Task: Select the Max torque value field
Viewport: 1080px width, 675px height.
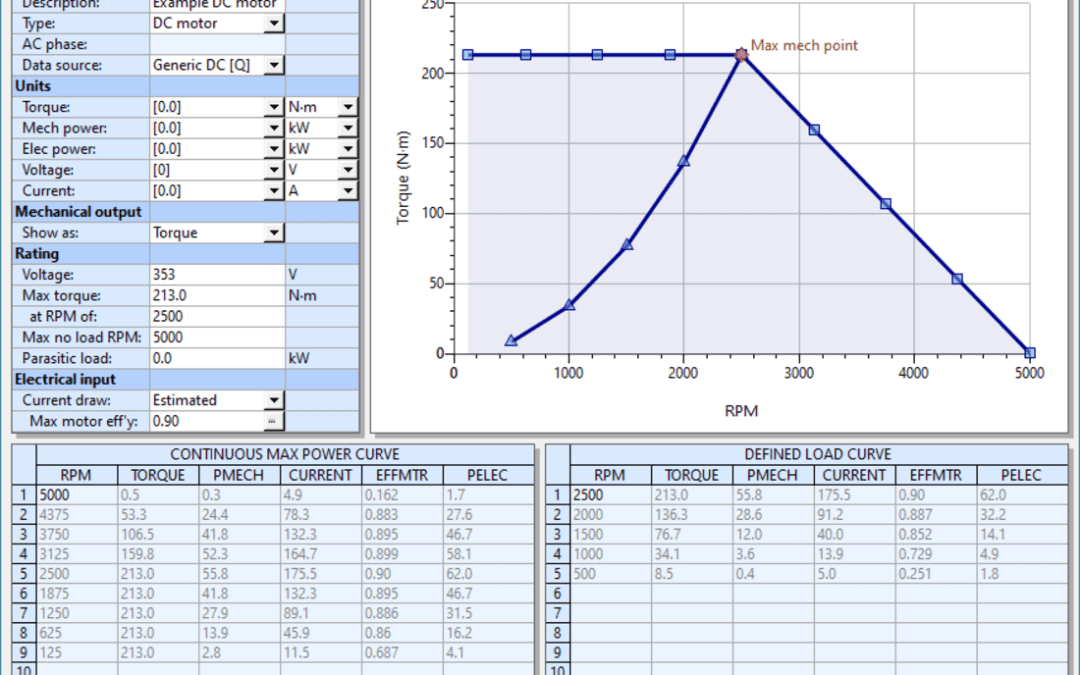Action: [x=216, y=296]
